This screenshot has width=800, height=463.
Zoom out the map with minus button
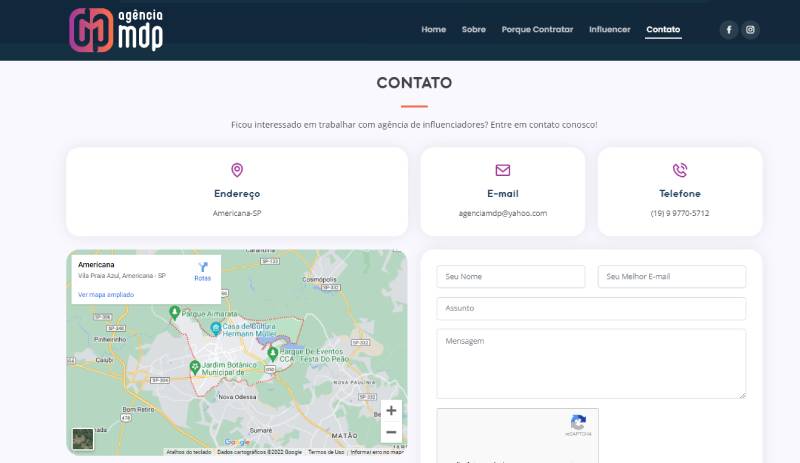391,432
